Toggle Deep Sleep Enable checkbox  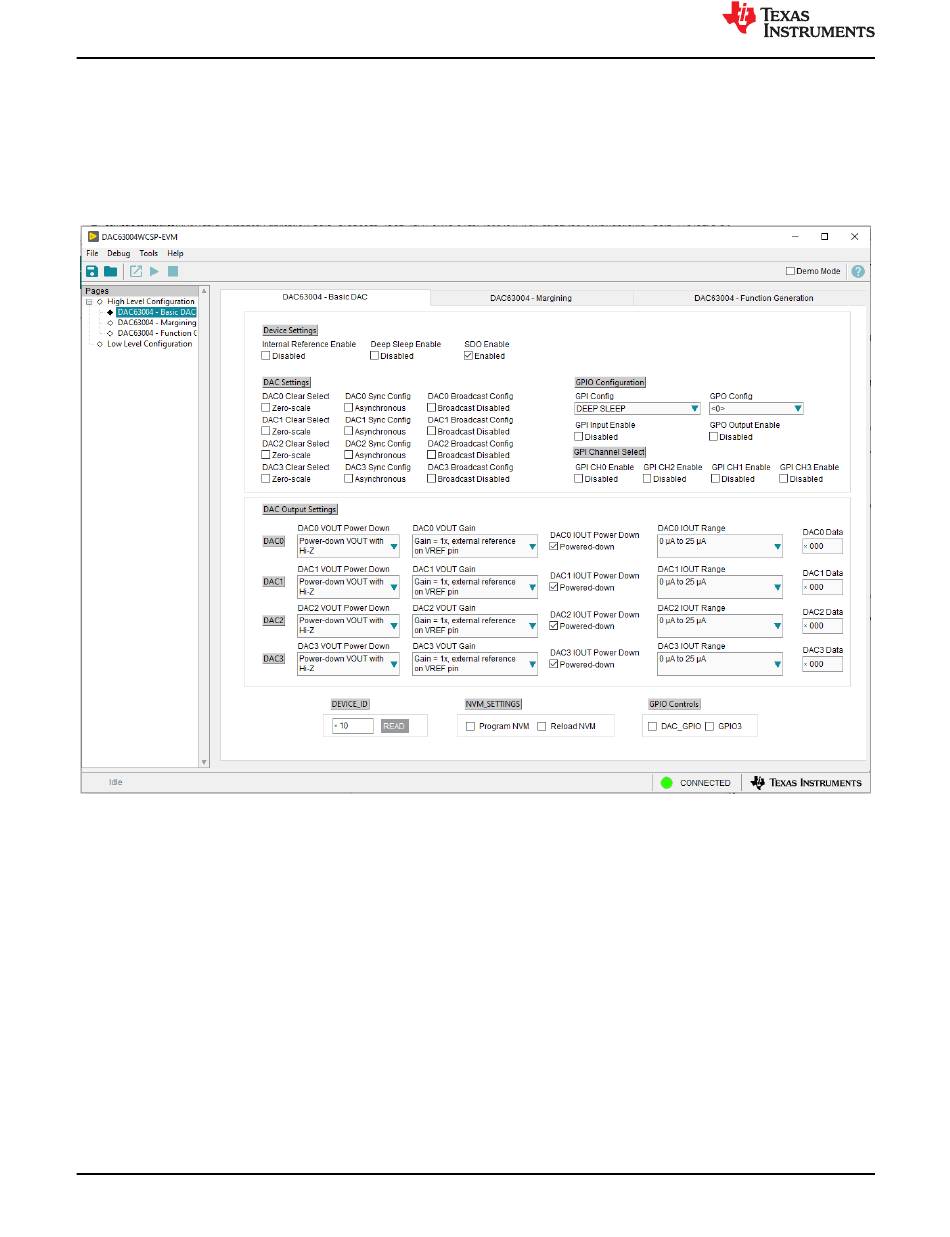point(375,355)
